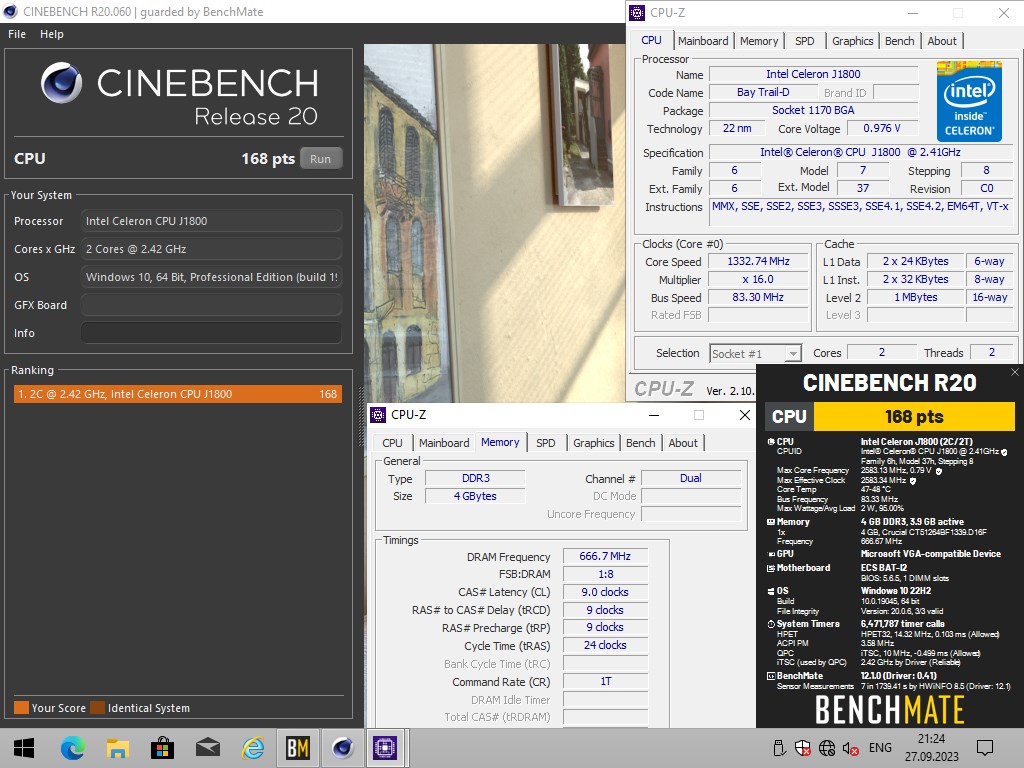Switch to Memory tab in top CPU-Z
1024x768 pixels.
(x=759, y=40)
